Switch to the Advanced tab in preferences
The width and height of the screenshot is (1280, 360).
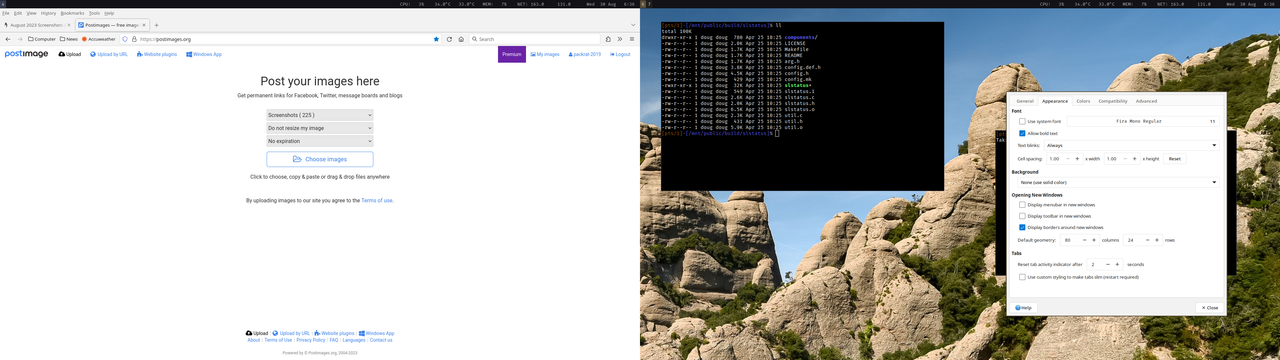coord(1146,101)
